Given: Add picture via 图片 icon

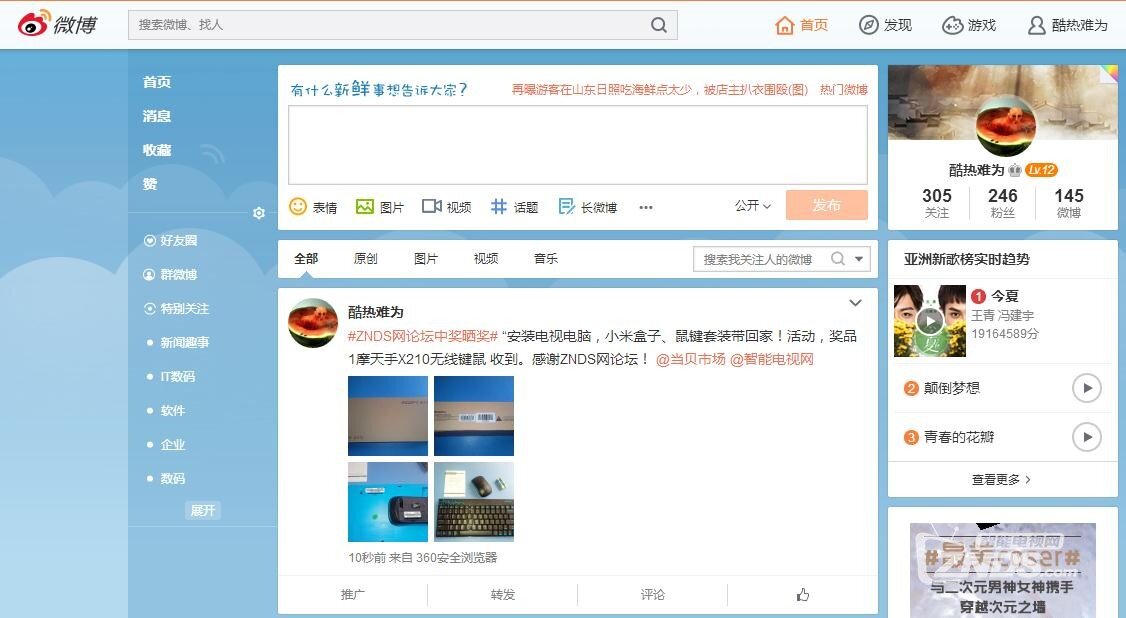Looking at the screenshot, I should (365, 207).
